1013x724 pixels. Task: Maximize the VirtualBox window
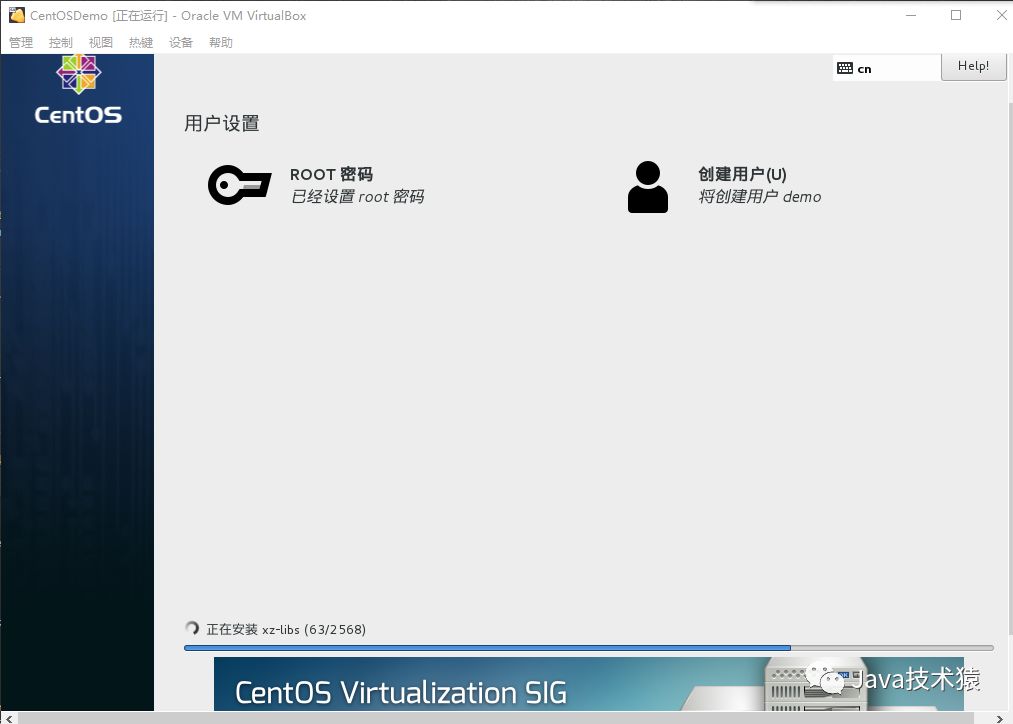coord(956,16)
